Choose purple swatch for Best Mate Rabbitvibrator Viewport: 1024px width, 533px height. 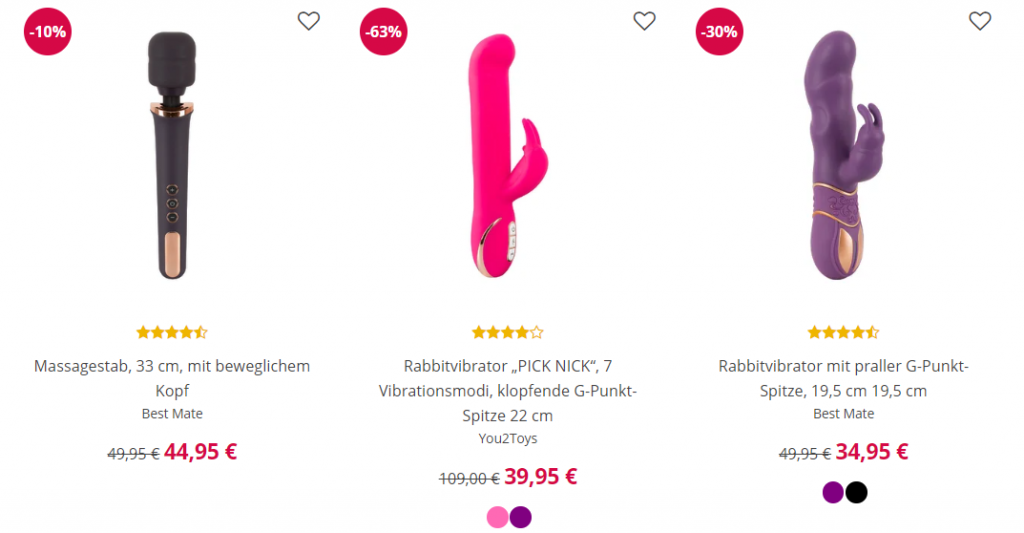(x=833, y=492)
